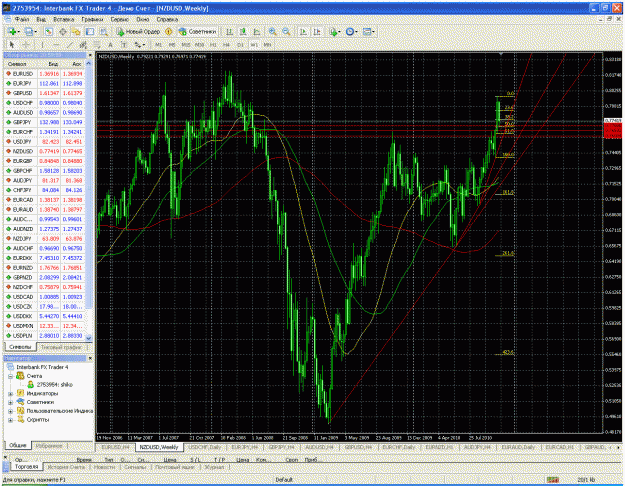Image resolution: width=625 pixels, height=486 pixels.
Task: Click the connection status bars indicator
Action: [x=552, y=480]
